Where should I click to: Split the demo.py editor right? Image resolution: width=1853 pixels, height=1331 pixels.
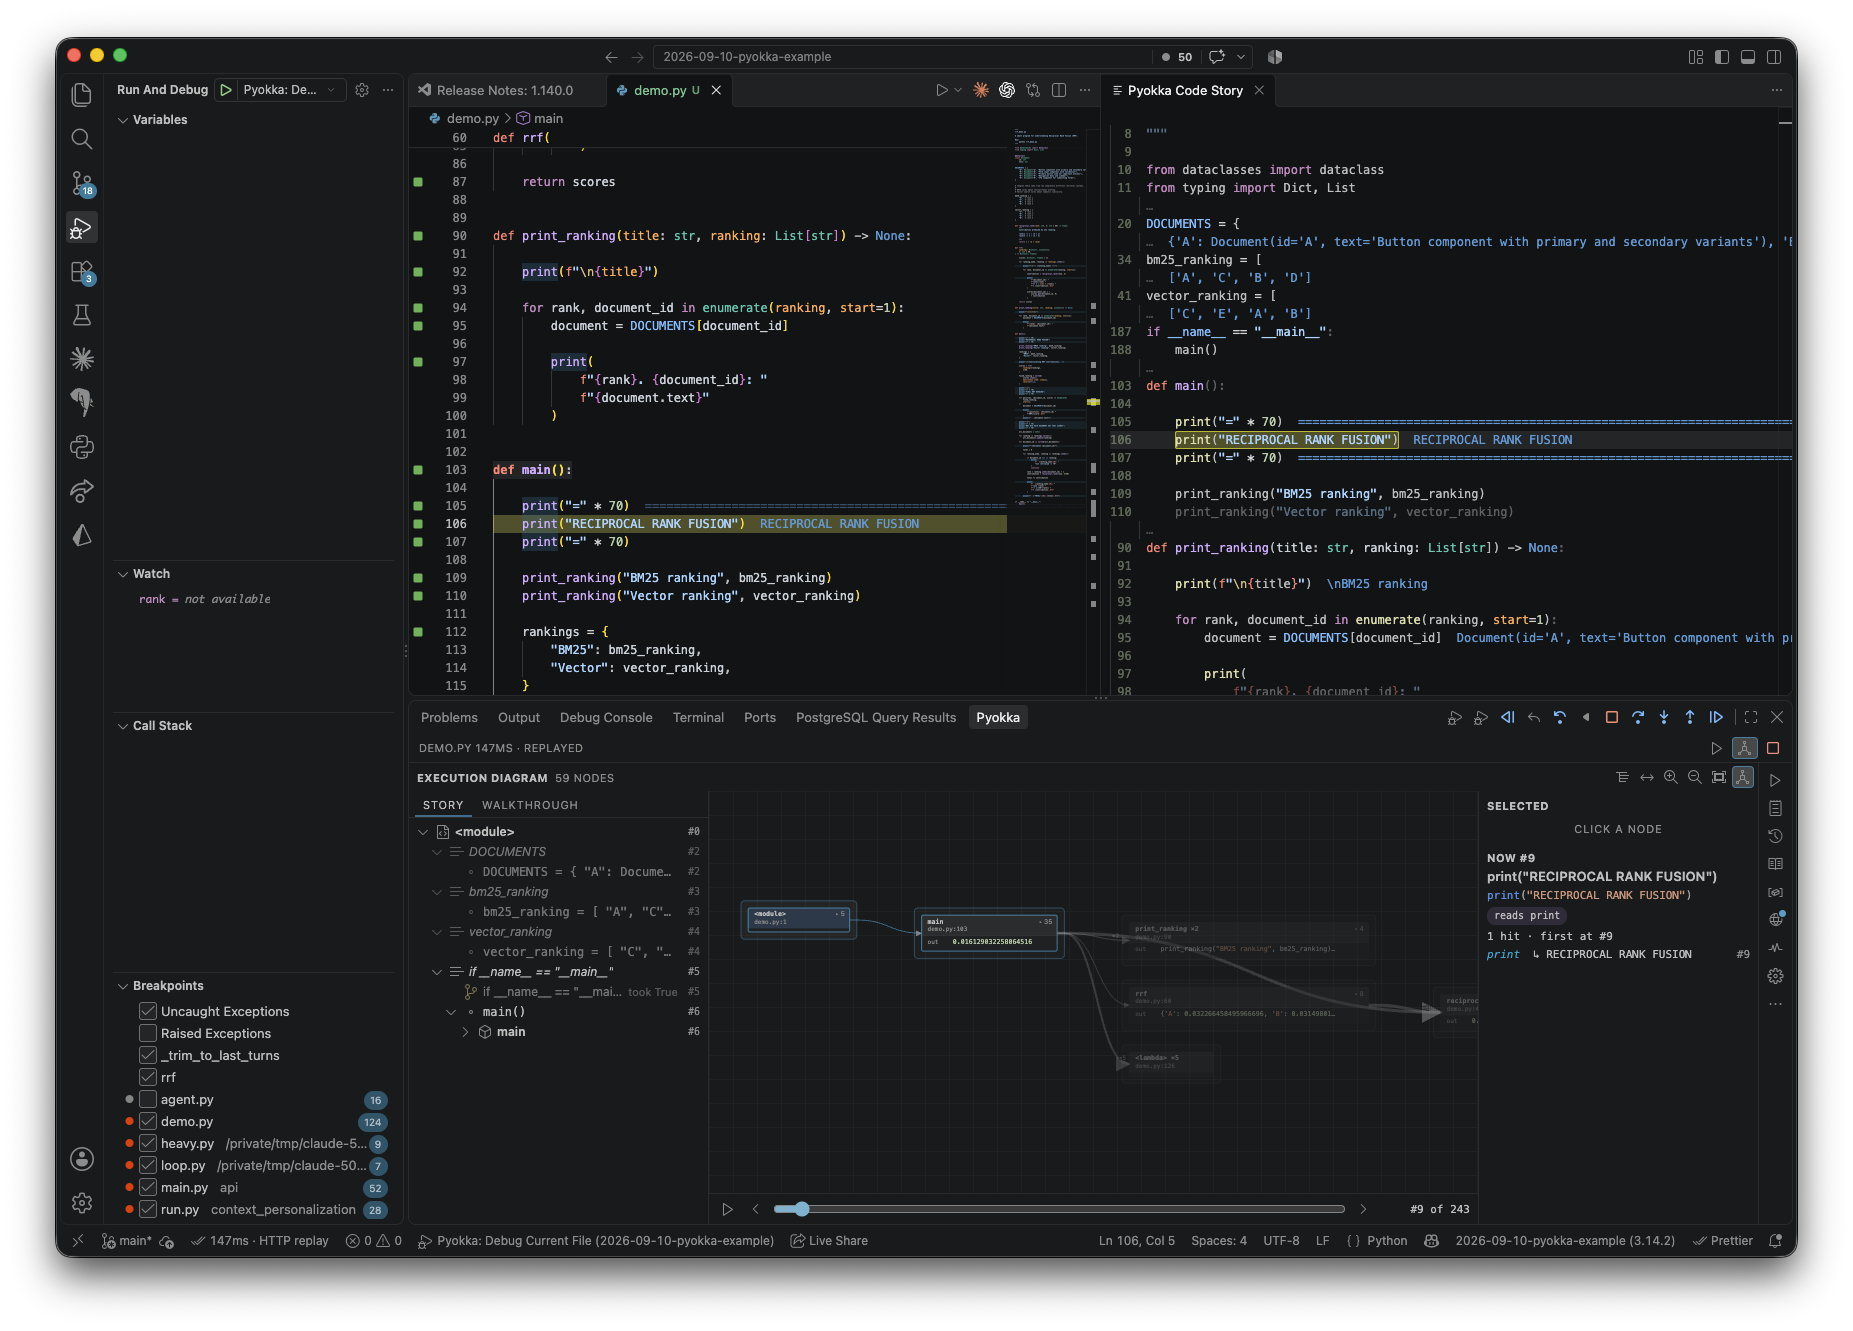pos(1059,90)
